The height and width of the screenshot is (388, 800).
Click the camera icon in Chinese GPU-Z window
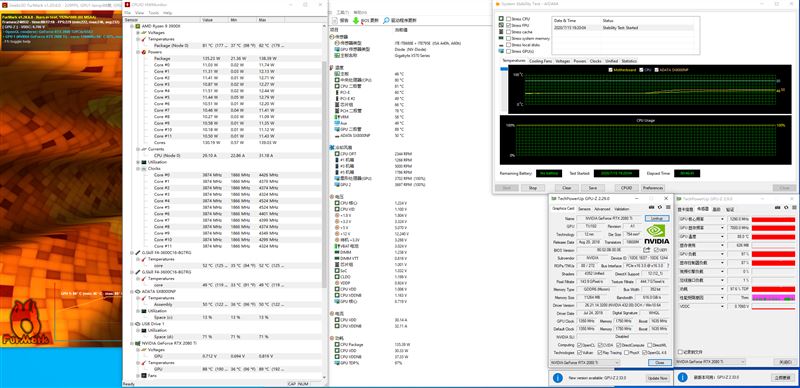pyautogui.click(x=777, y=208)
